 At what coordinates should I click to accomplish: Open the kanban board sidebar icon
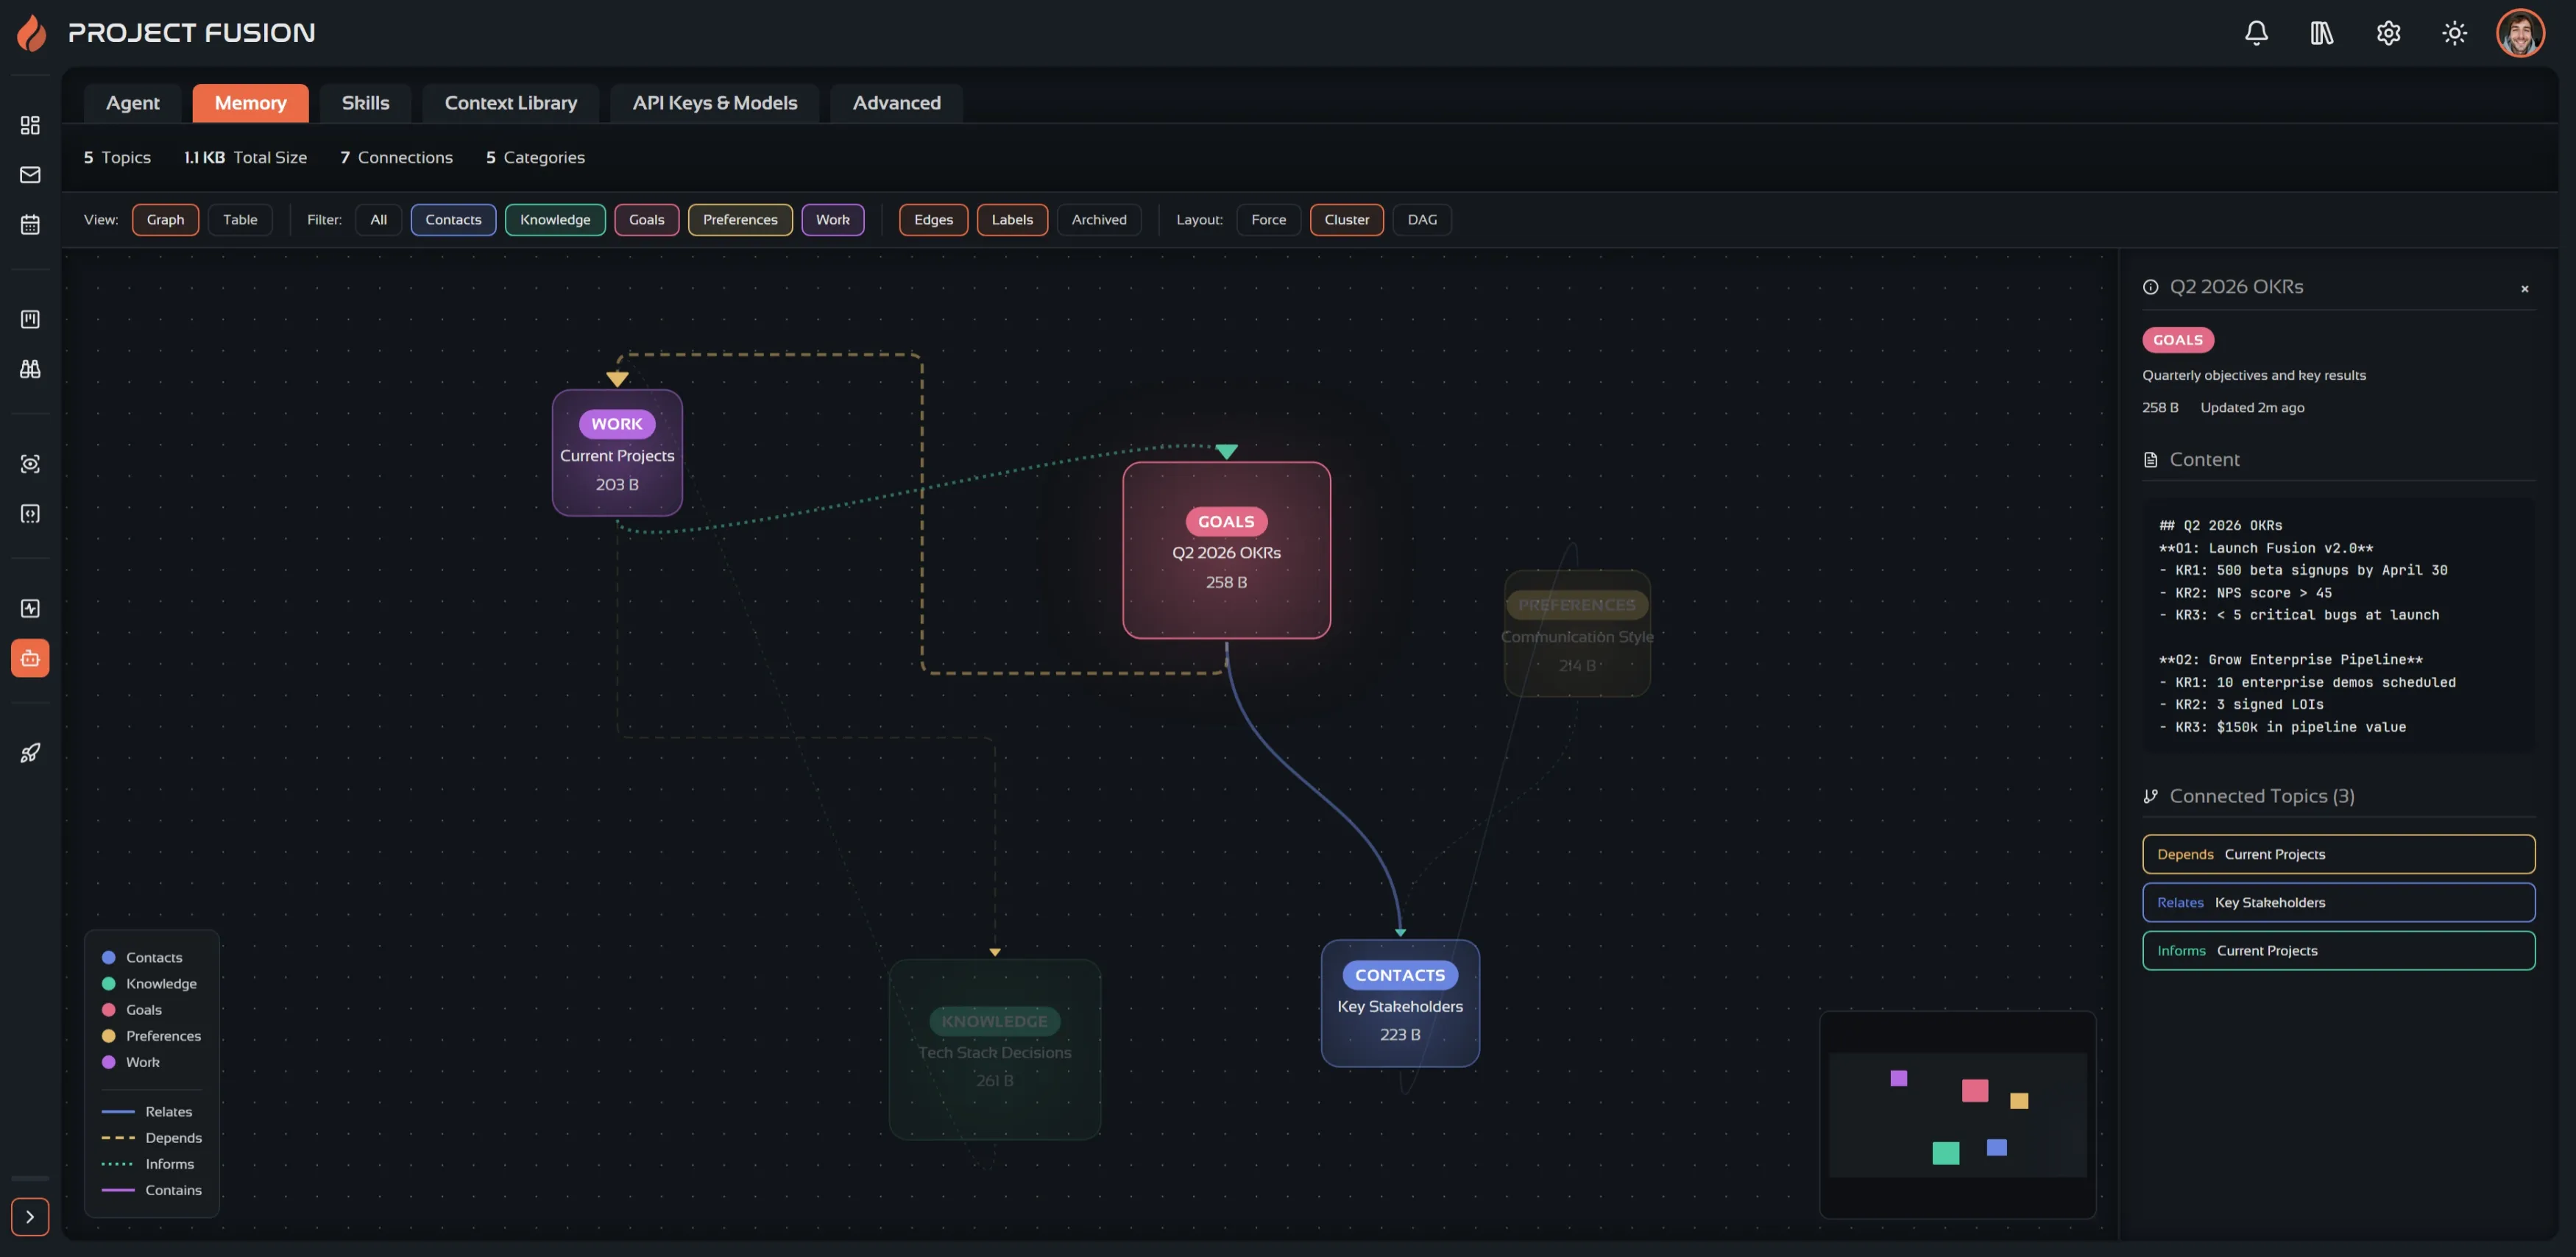coord(30,319)
